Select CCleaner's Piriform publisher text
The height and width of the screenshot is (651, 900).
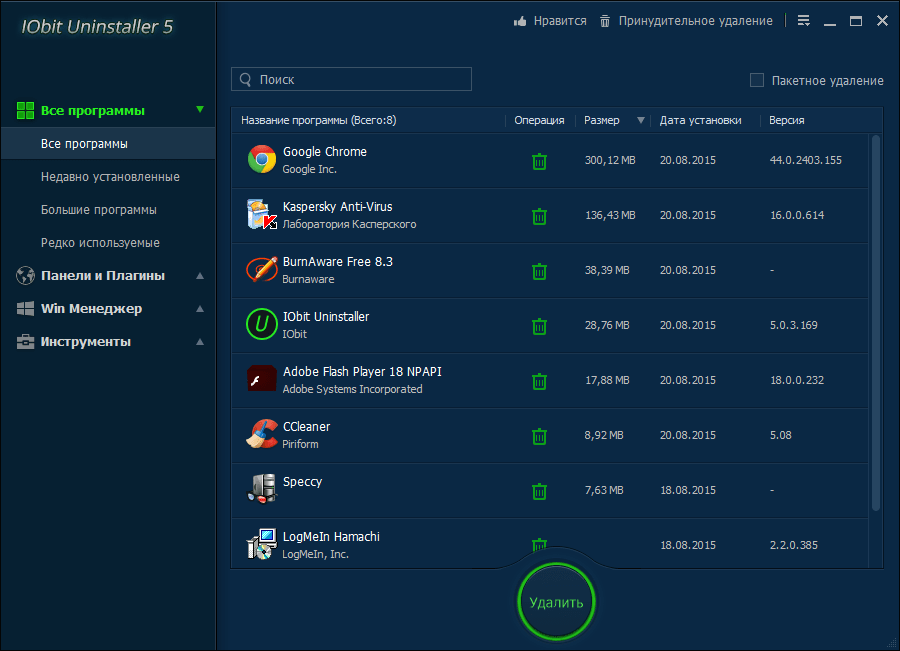[x=300, y=444]
